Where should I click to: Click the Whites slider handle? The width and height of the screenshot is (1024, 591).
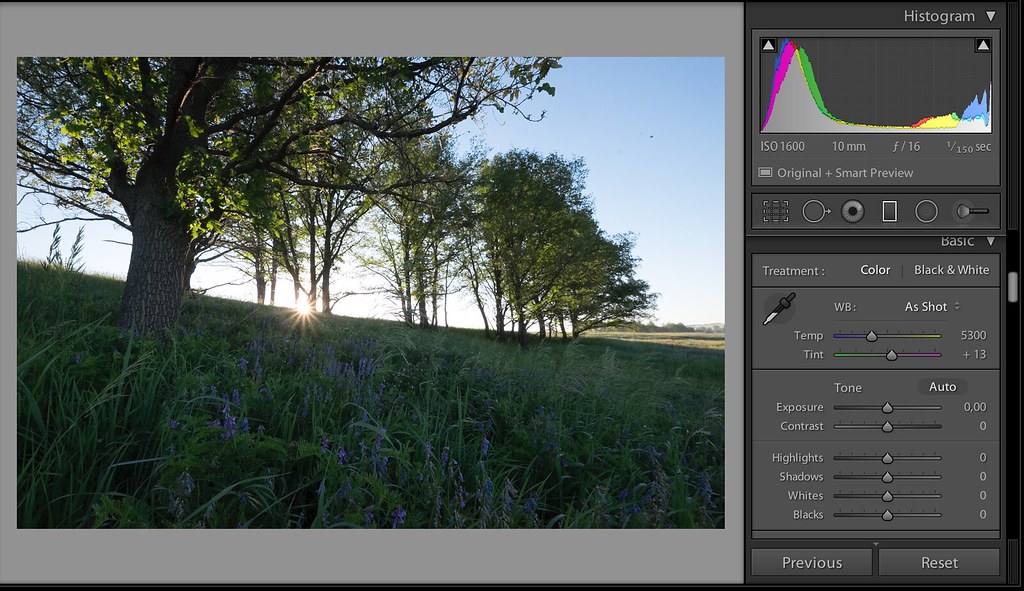888,496
